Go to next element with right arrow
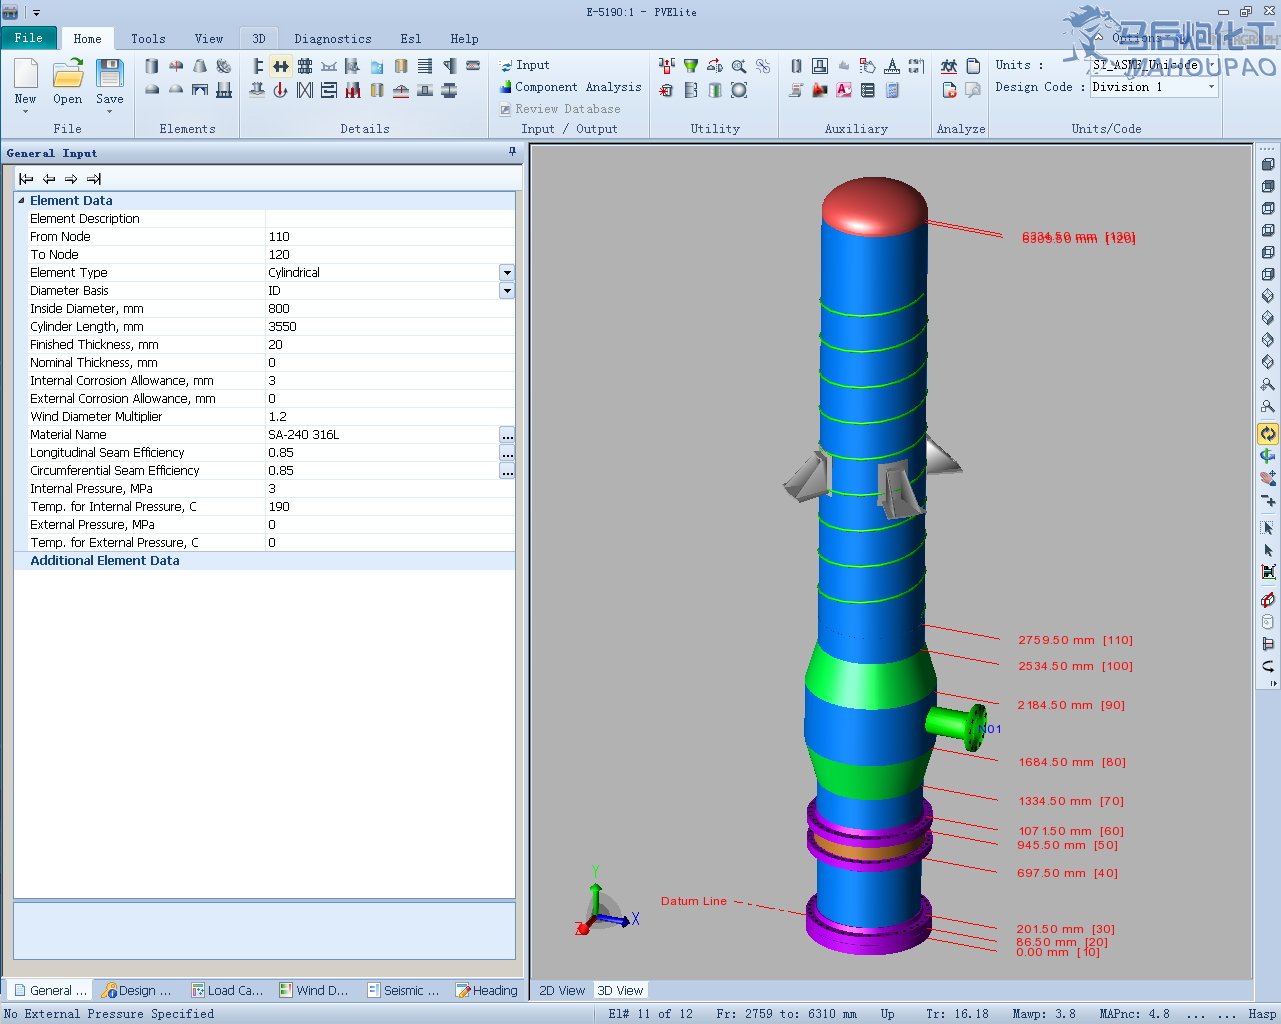Screen dimensions: 1281x1024 point(71,179)
